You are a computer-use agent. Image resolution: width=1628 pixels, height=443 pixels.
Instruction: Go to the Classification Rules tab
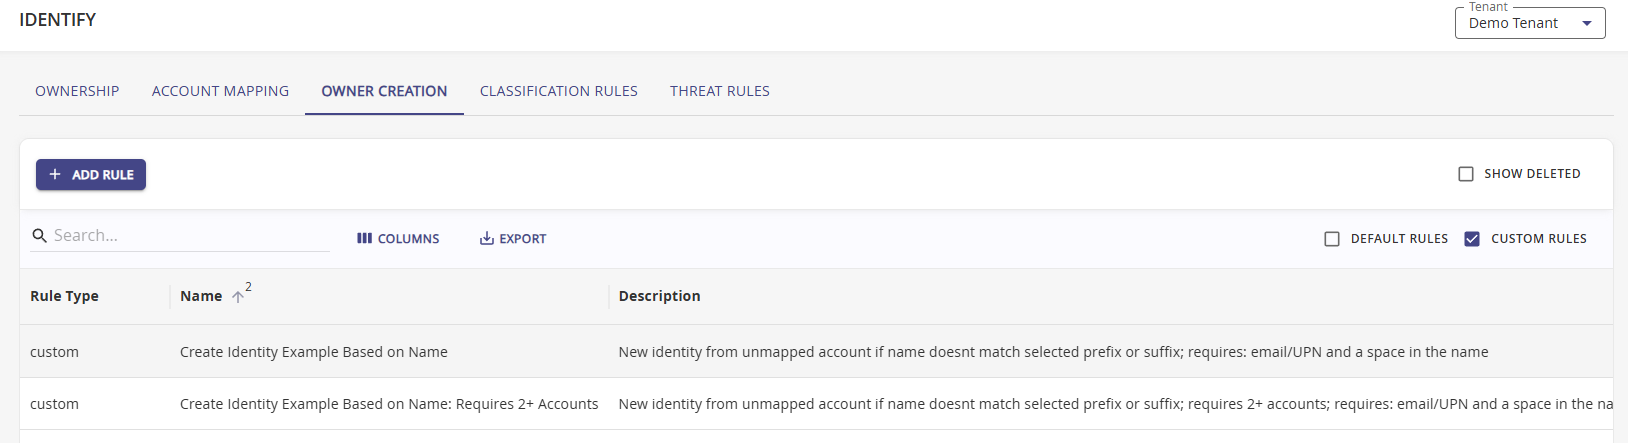[x=558, y=91]
